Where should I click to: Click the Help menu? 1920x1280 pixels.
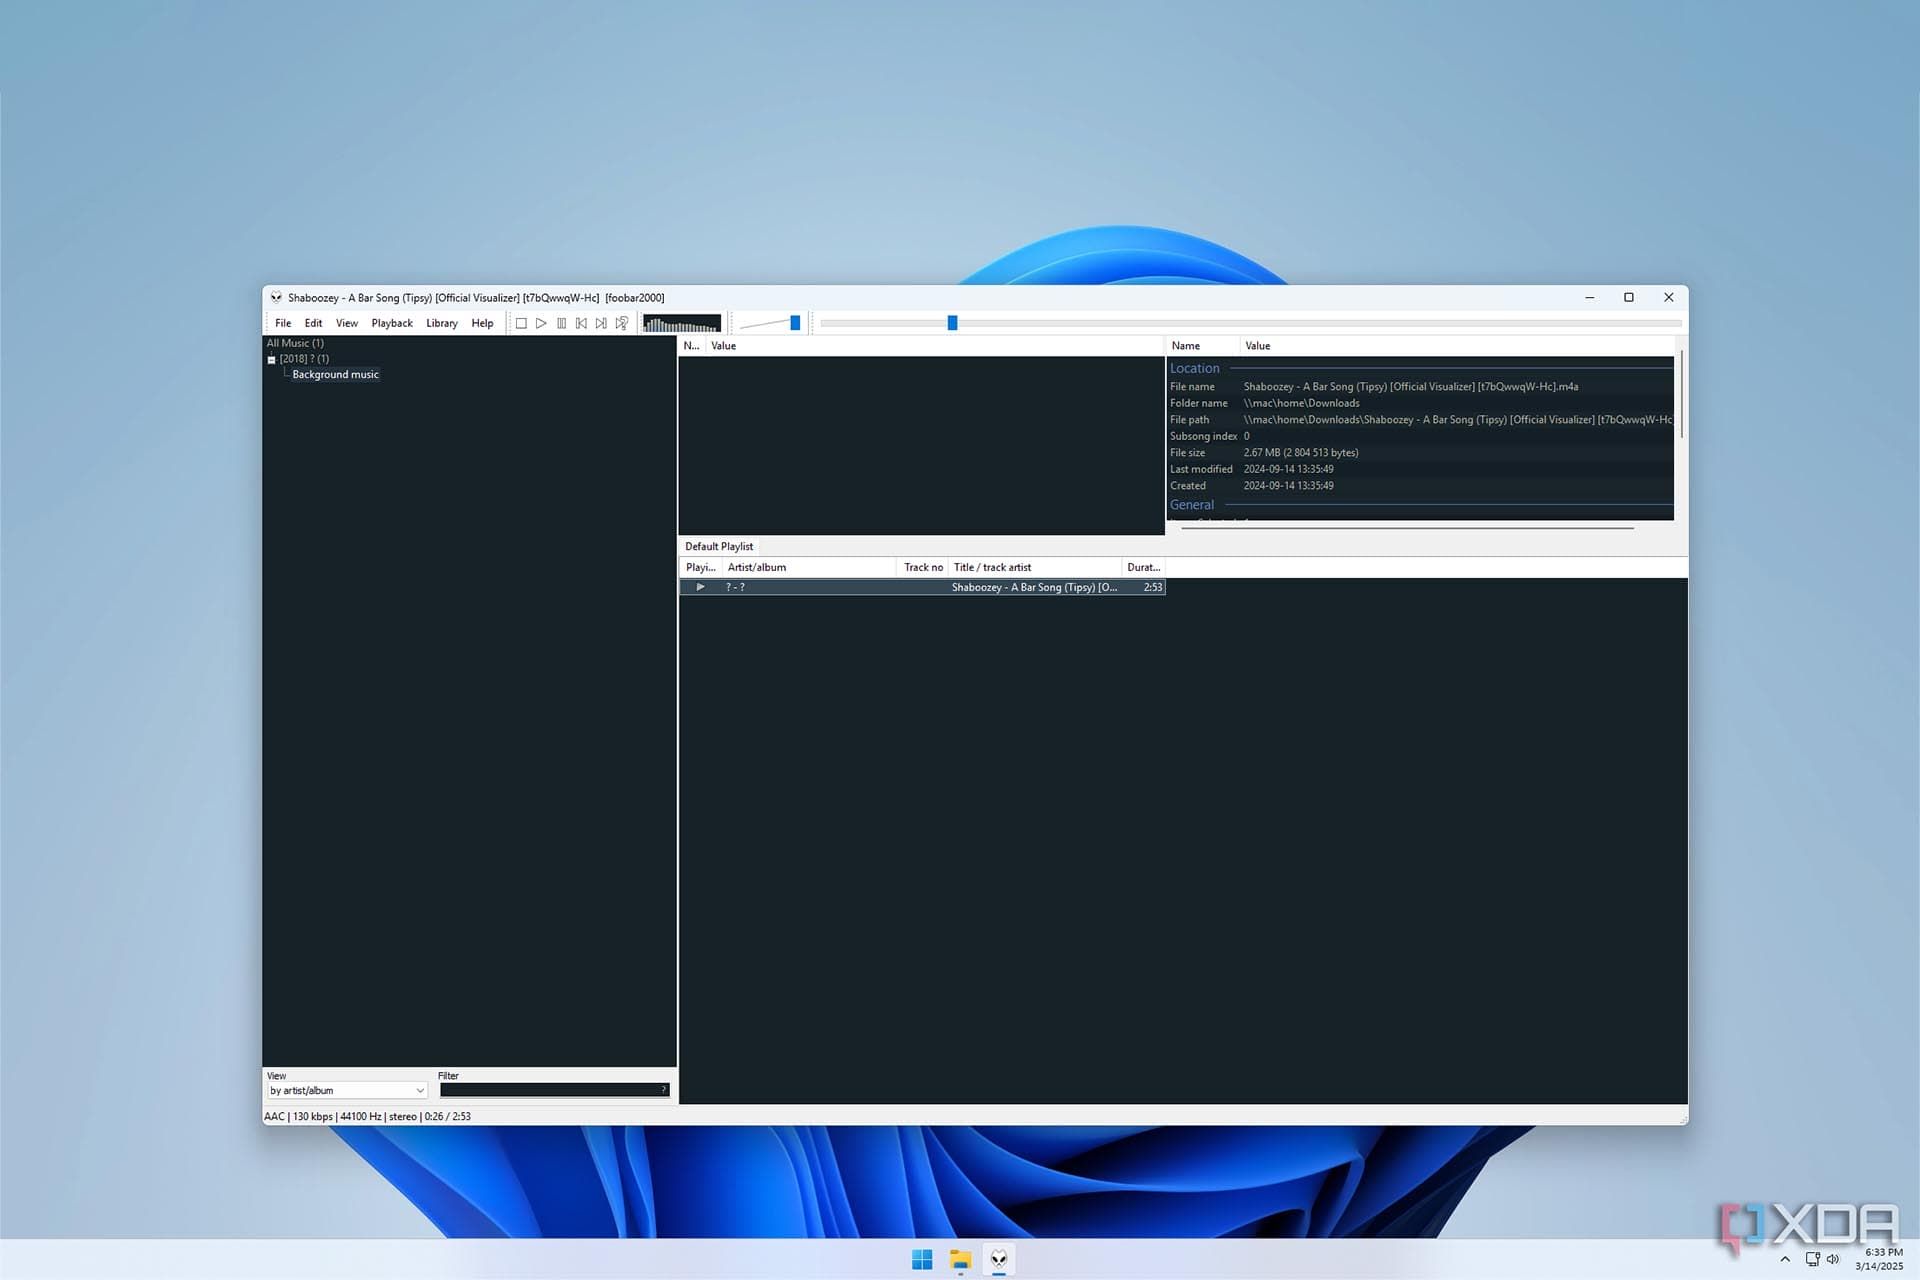[x=483, y=321]
